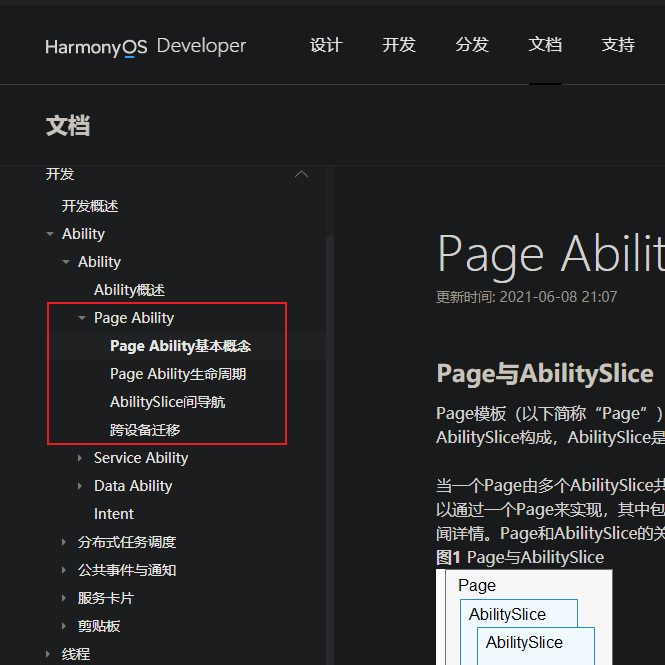Screen dimensions: 665x665
Task: Select Data Ability tree label
Action: coord(133,486)
